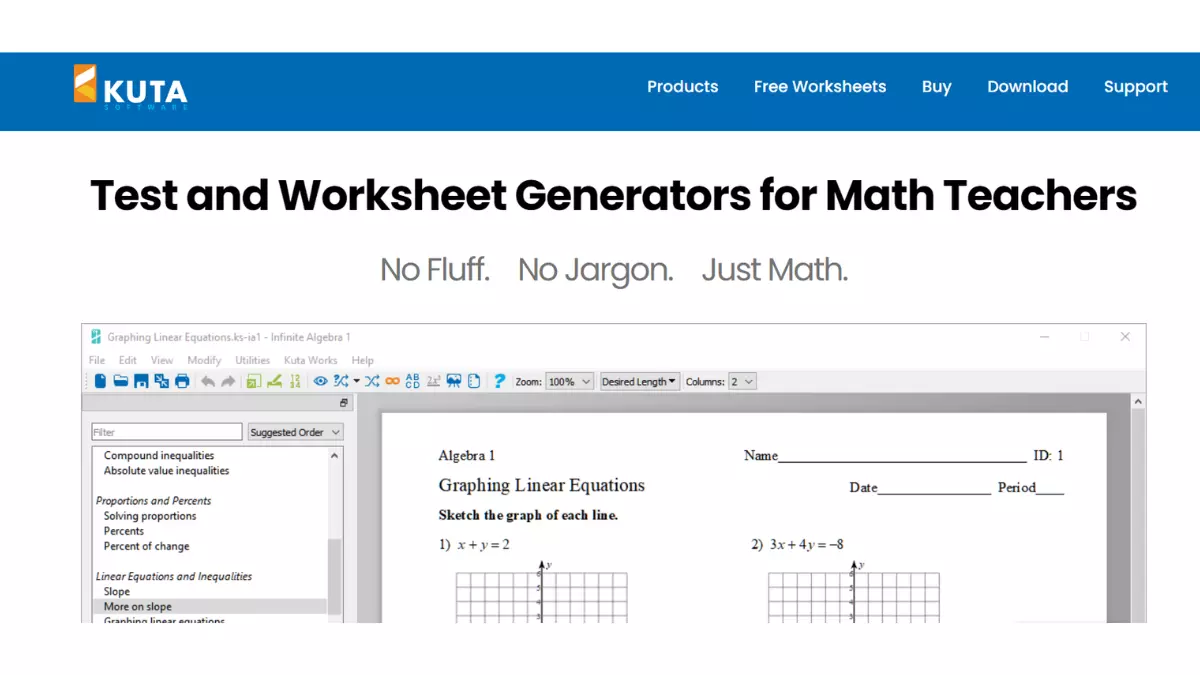Click the Date field on the worksheet
This screenshot has height=675, width=1200.
(x=920, y=488)
